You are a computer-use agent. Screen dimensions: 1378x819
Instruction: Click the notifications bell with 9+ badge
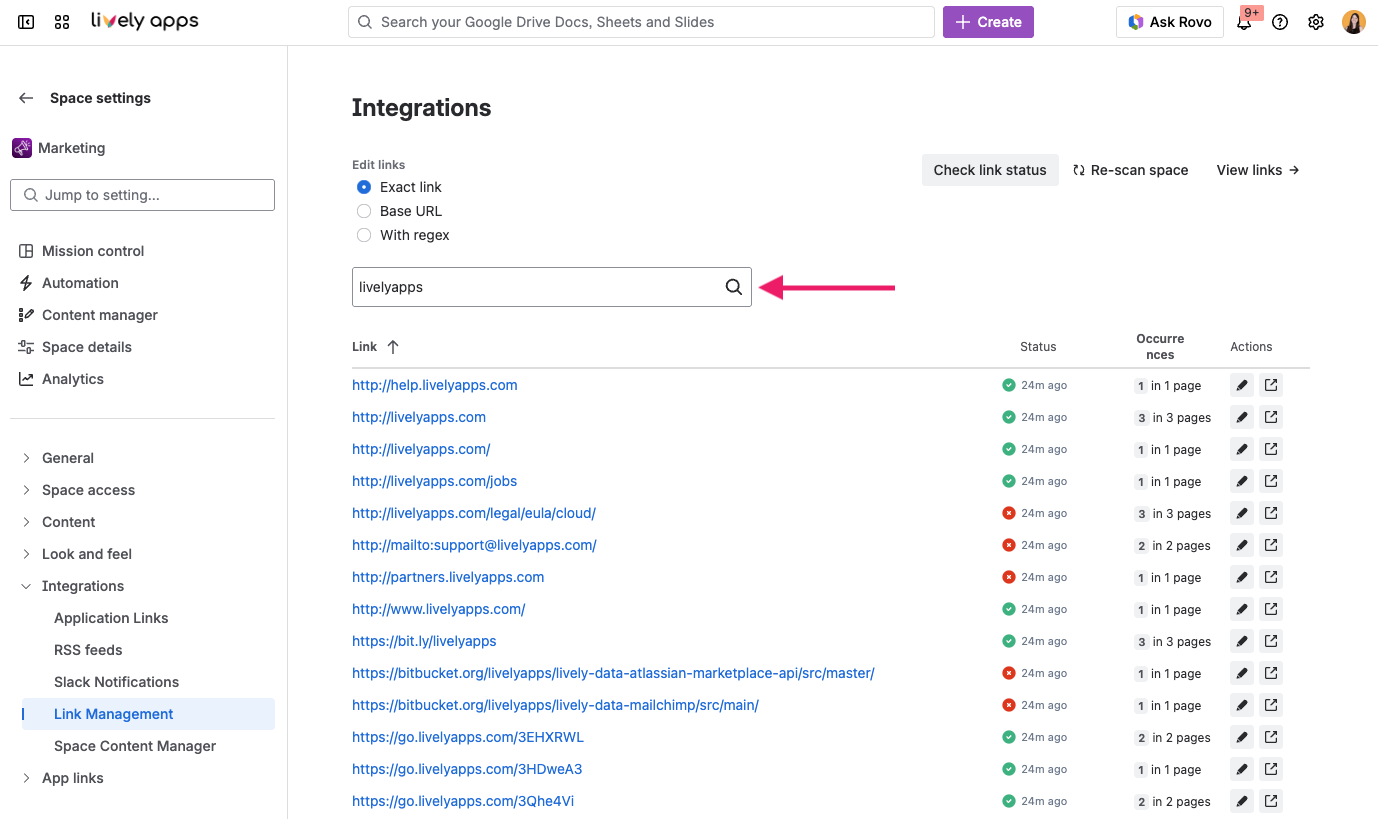click(1245, 21)
